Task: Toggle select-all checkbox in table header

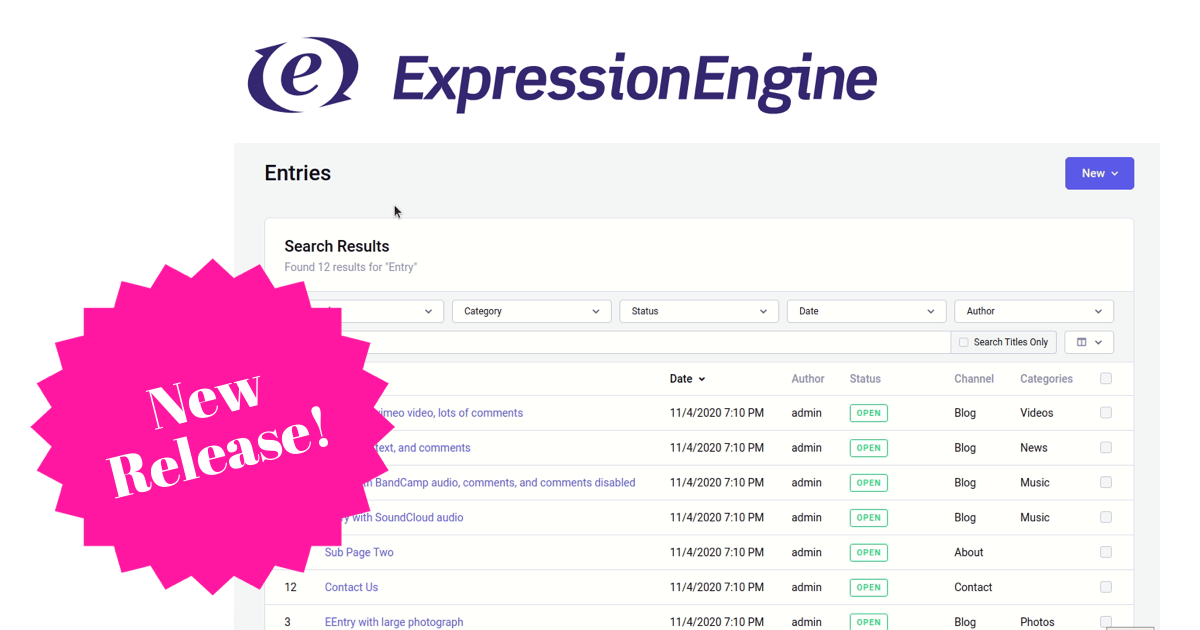Action: [1106, 378]
